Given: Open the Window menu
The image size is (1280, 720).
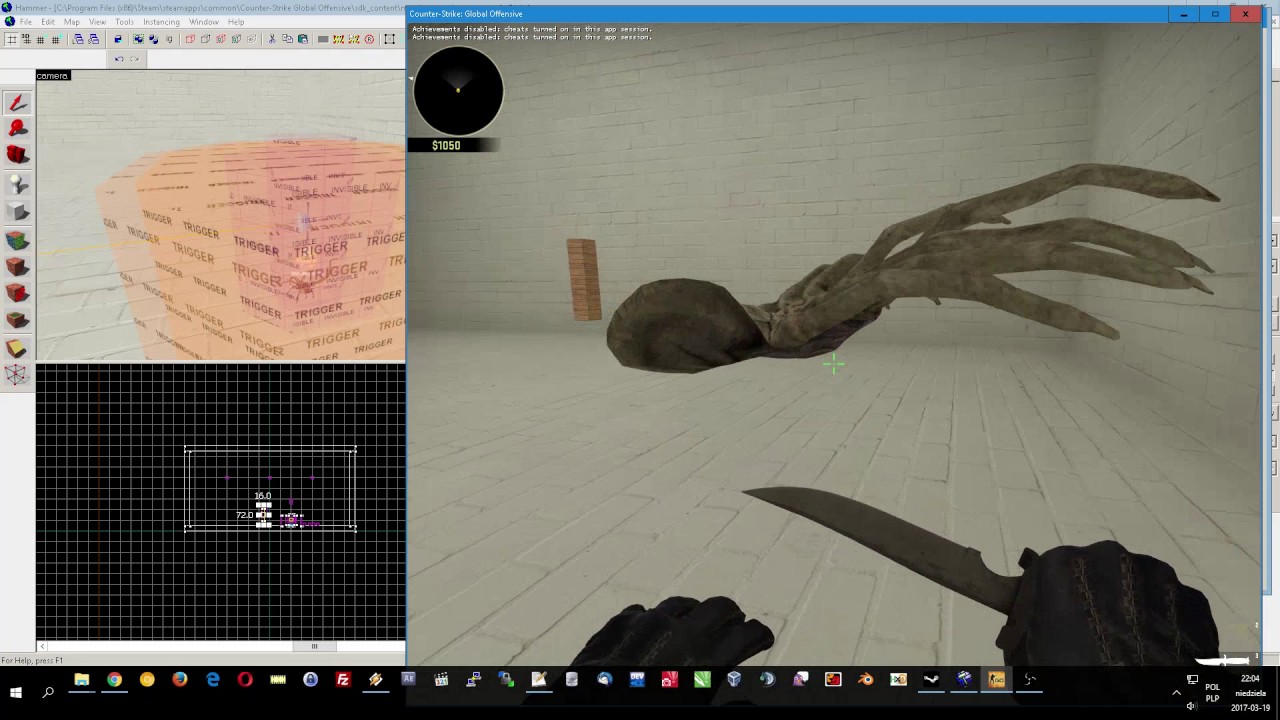Looking at the screenshot, I should [x=203, y=21].
